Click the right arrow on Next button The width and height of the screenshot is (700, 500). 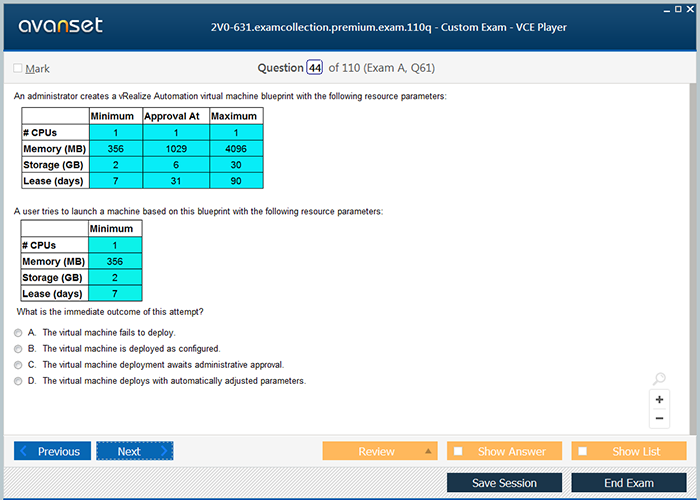coord(164,451)
